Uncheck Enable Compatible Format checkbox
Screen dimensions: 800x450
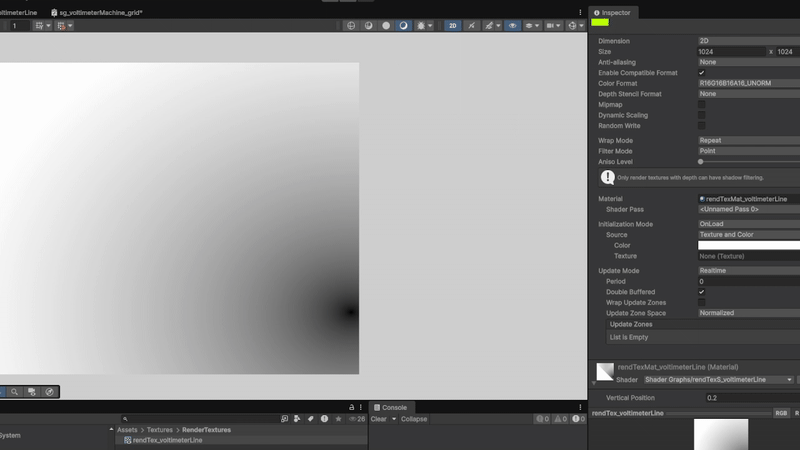(701, 73)
